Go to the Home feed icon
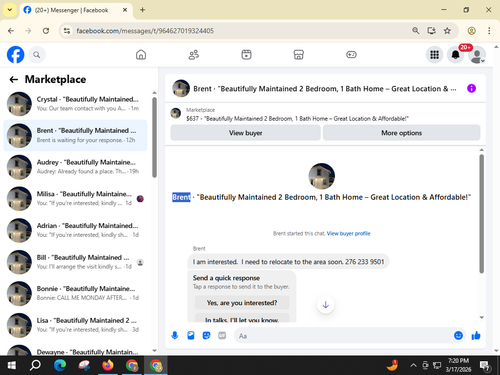500x375 pixels. pos(141,55)
